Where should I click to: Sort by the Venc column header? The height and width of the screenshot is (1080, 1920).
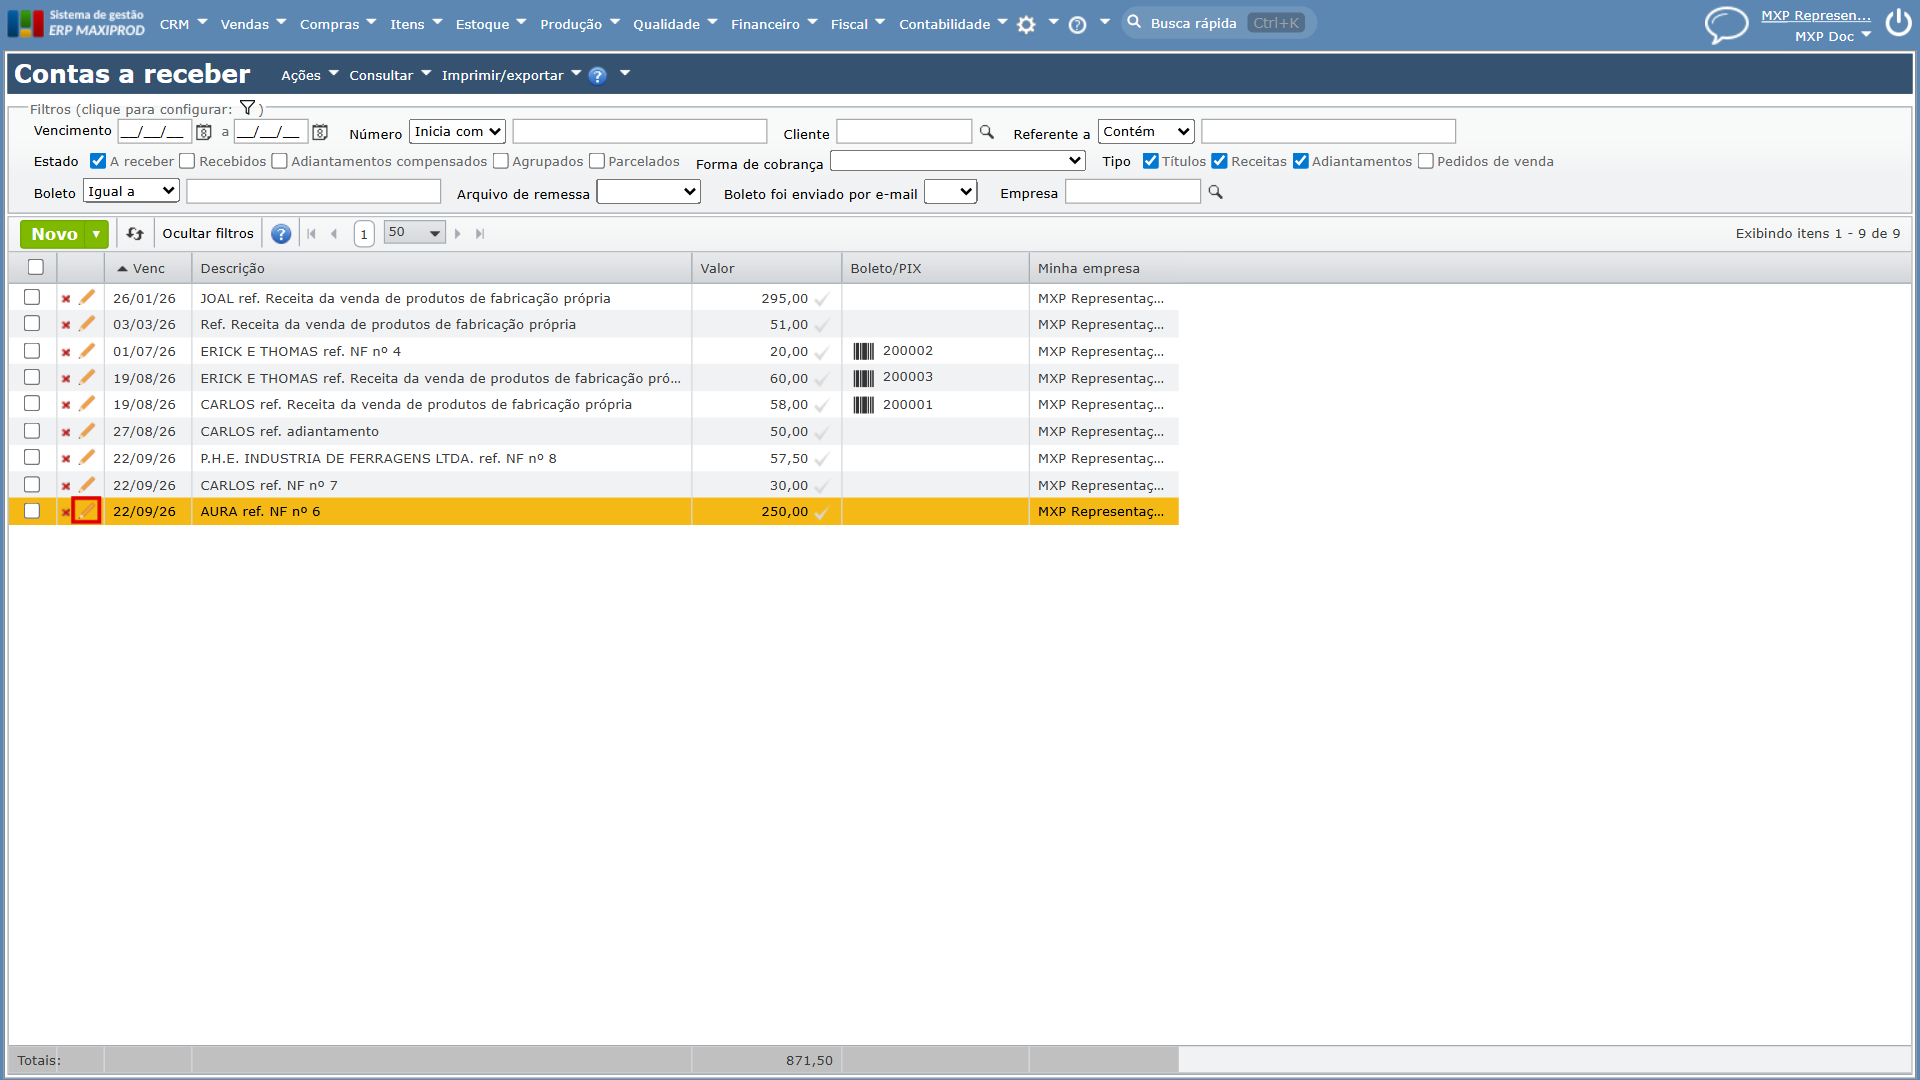click(148, 268)
